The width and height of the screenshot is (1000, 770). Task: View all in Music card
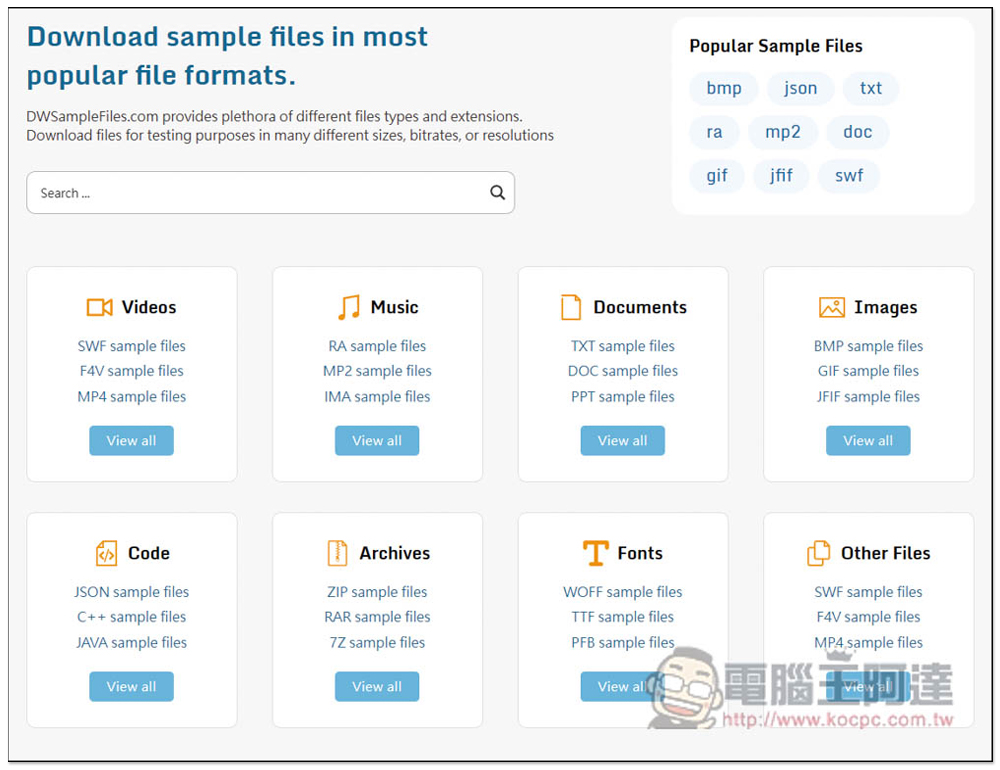pyautogui.click(x=377, y=440)
